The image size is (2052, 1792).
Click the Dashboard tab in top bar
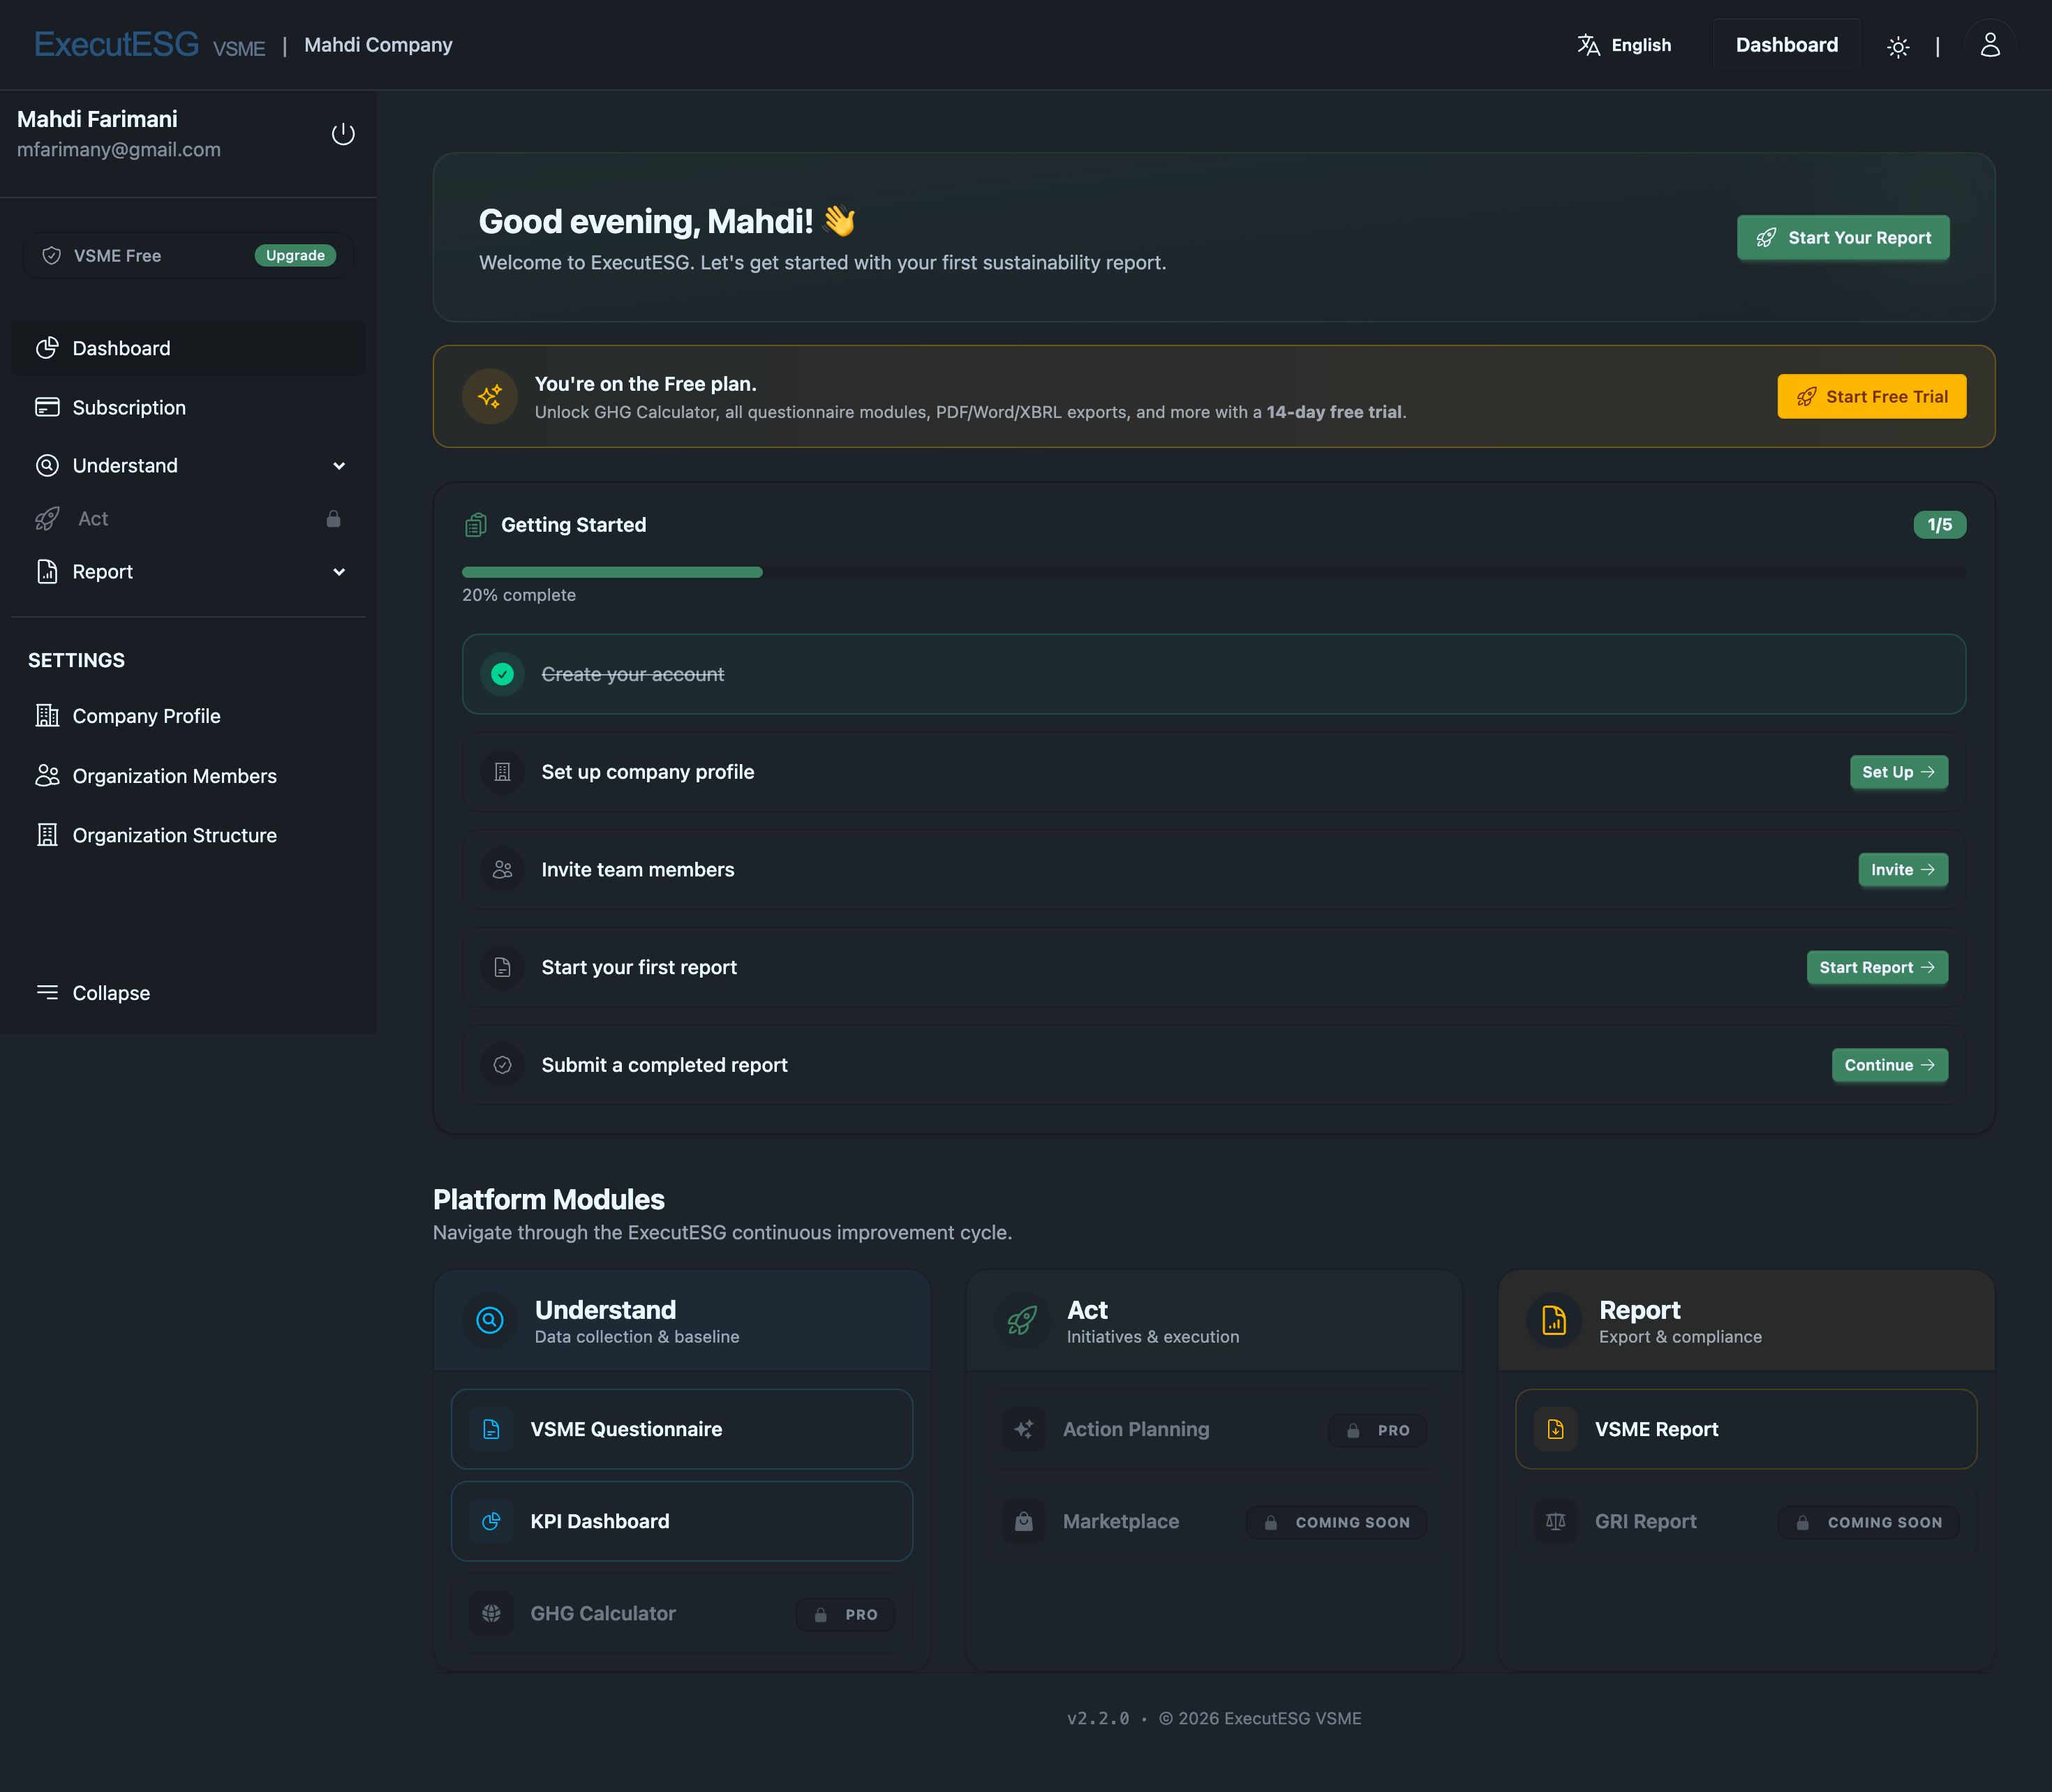point(1786,45)
